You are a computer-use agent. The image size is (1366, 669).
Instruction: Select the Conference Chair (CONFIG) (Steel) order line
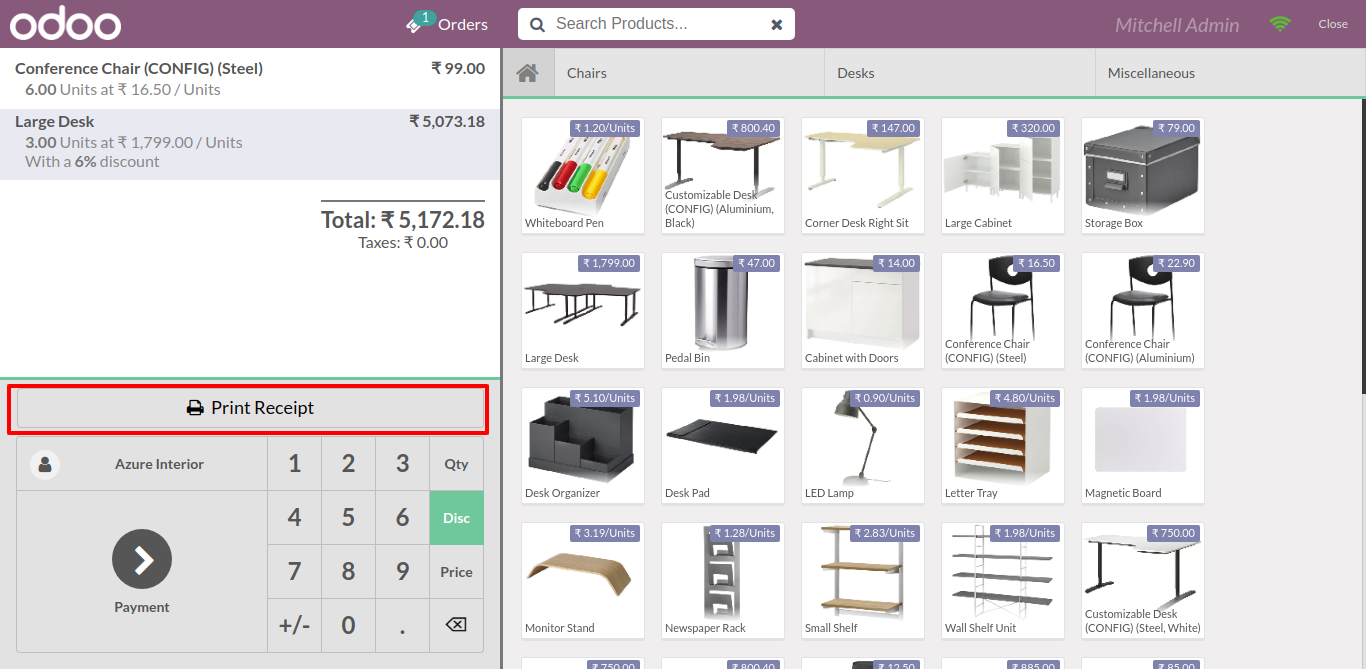click(250, 79)
